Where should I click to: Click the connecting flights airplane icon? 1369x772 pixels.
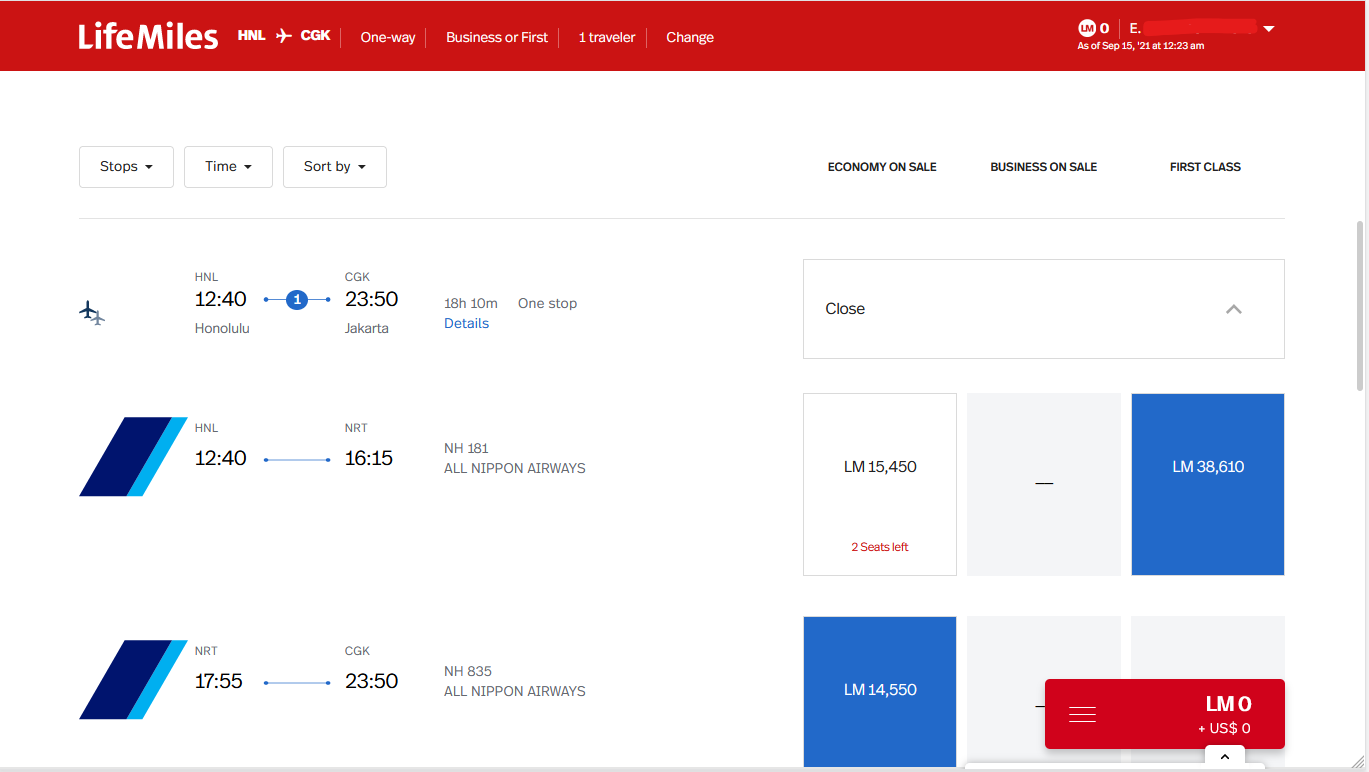click(92, 313)
